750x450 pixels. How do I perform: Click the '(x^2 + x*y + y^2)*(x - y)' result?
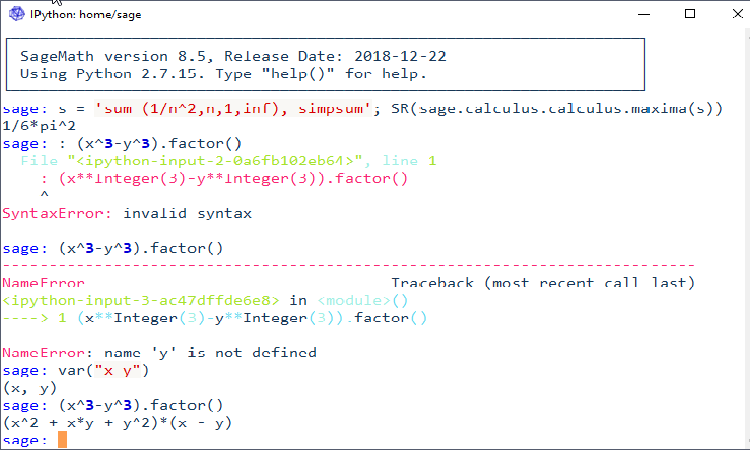tap(117, 423)
